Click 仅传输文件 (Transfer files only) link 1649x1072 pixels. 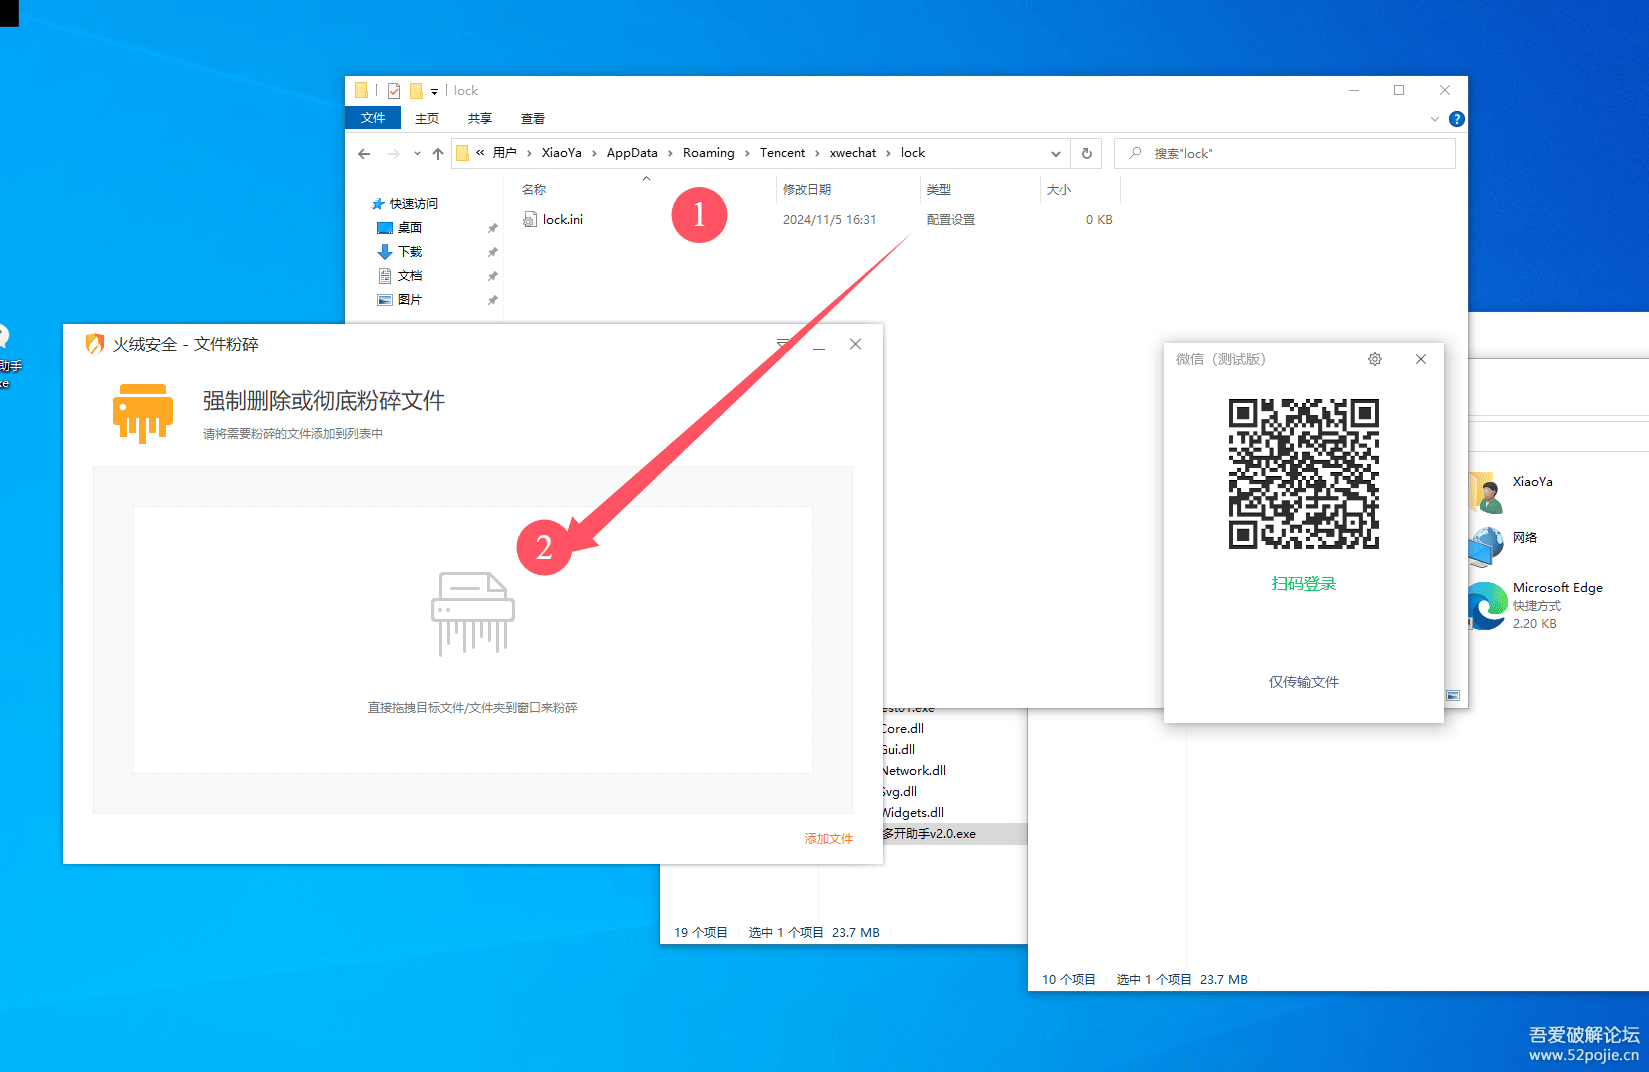coord(1304,682)
